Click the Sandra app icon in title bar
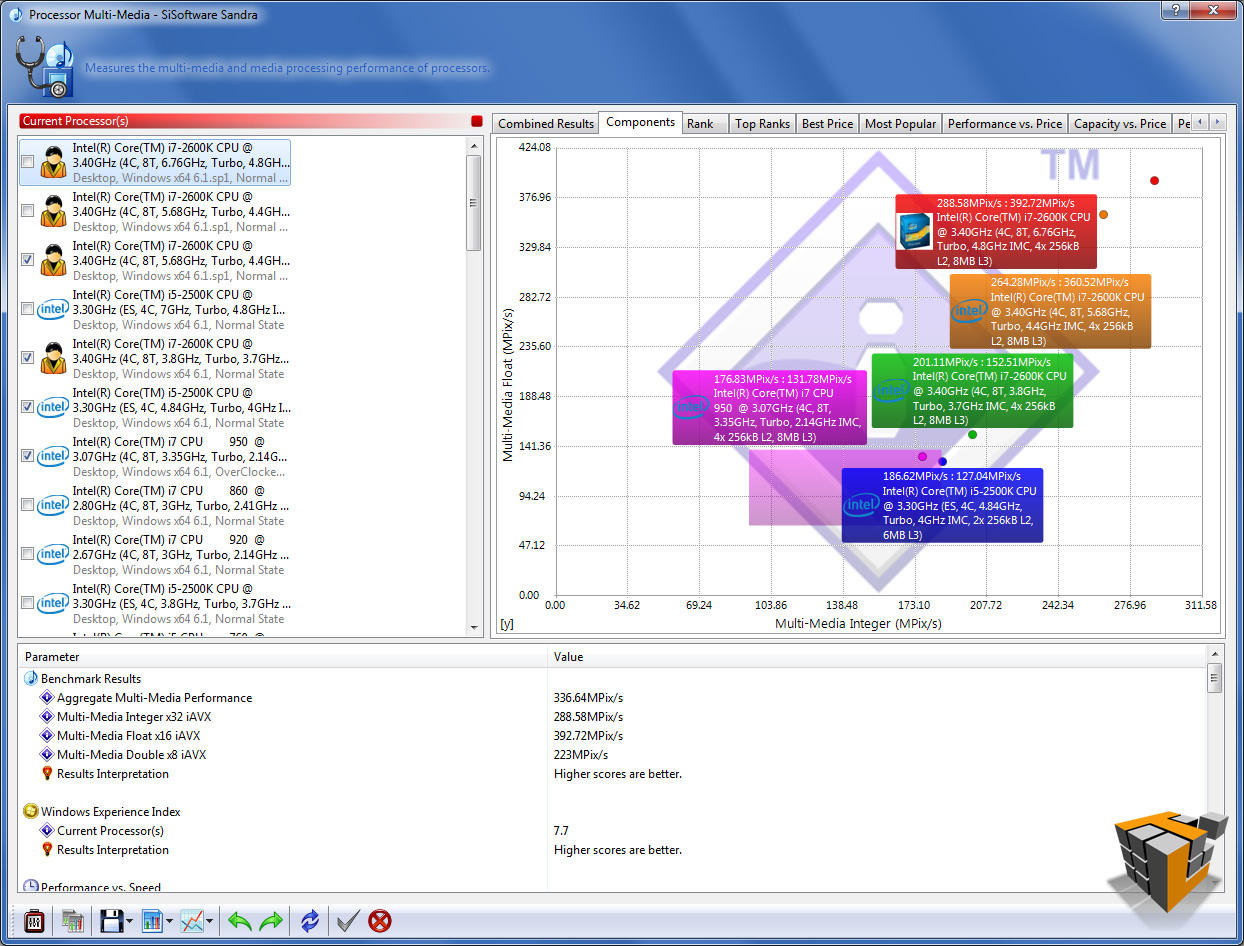The image size is (1244, 946). pyautogui.click(x=15, y=14)
